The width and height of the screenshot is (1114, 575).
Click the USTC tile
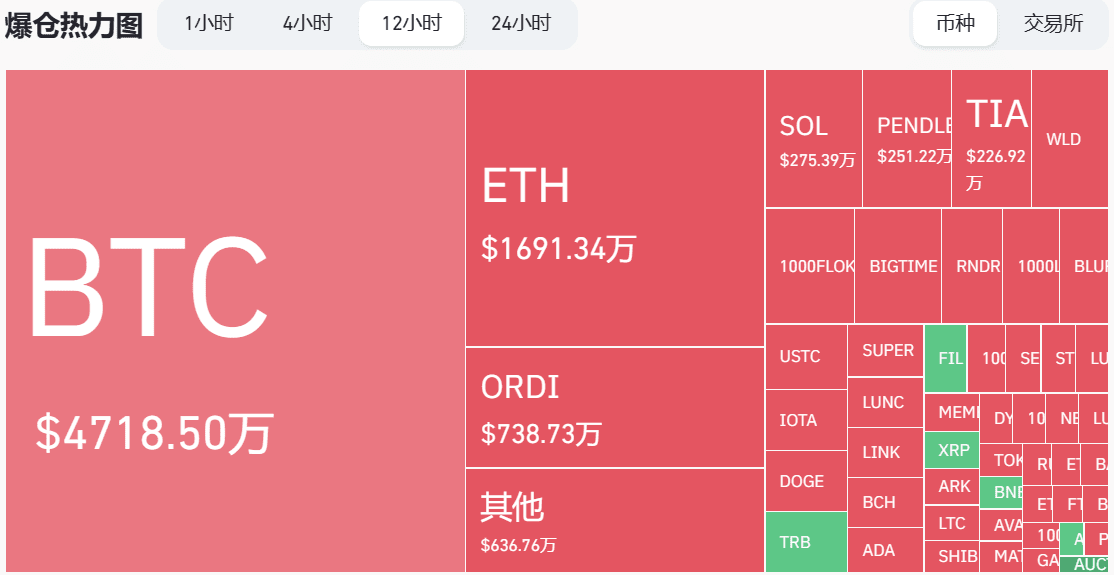pos(806,357)
